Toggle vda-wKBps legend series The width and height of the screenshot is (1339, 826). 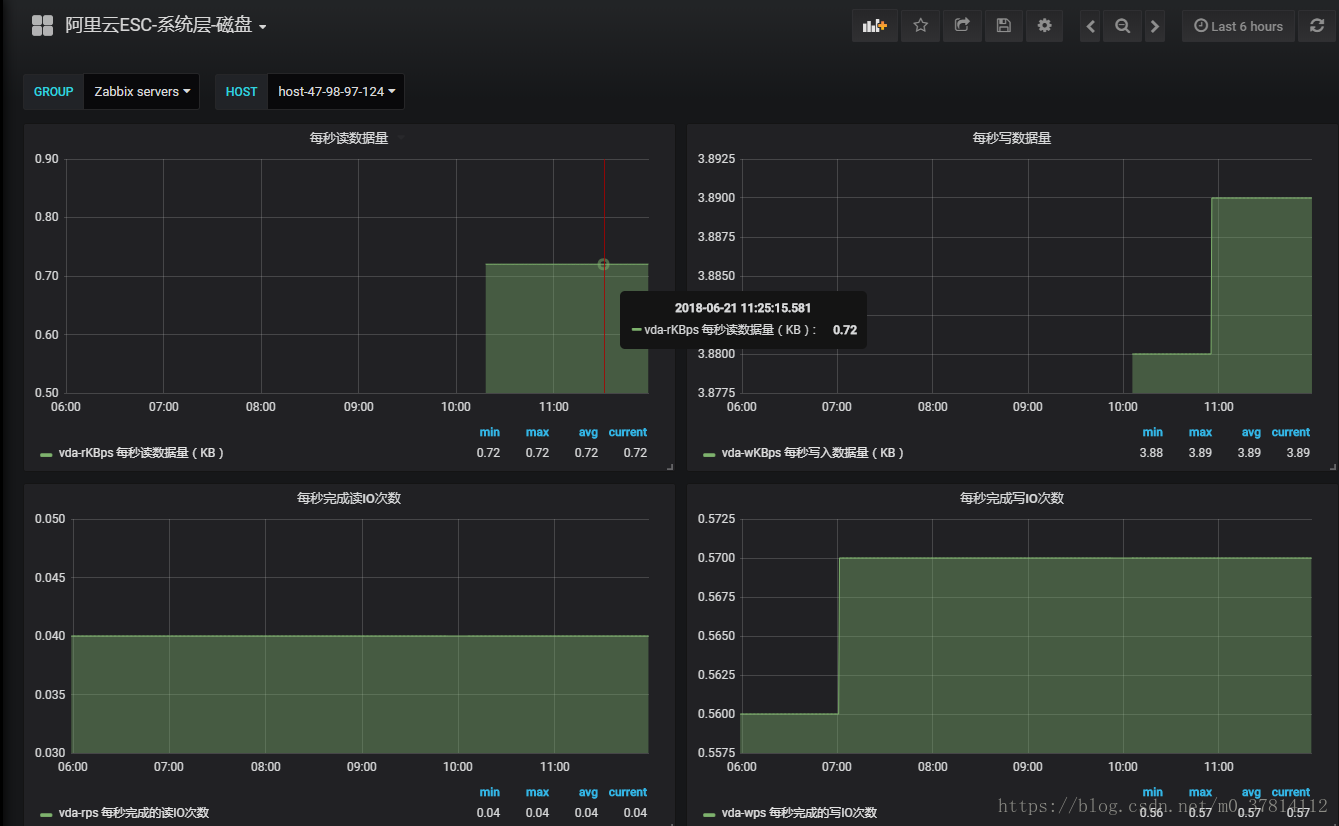pyautogui.click(x=813, y=453)
